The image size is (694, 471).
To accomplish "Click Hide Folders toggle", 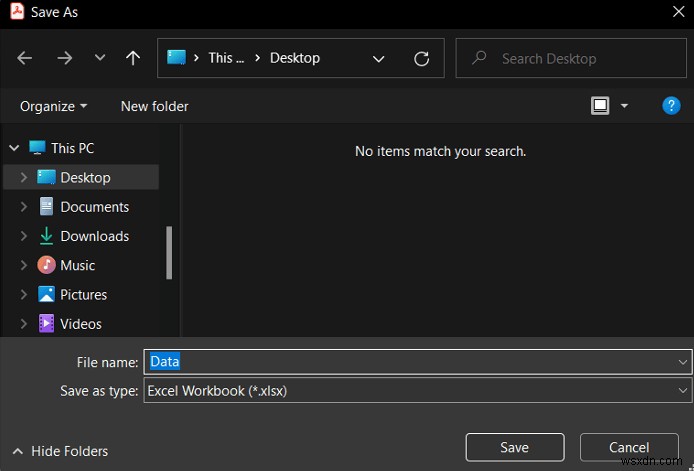I will 60,451.
